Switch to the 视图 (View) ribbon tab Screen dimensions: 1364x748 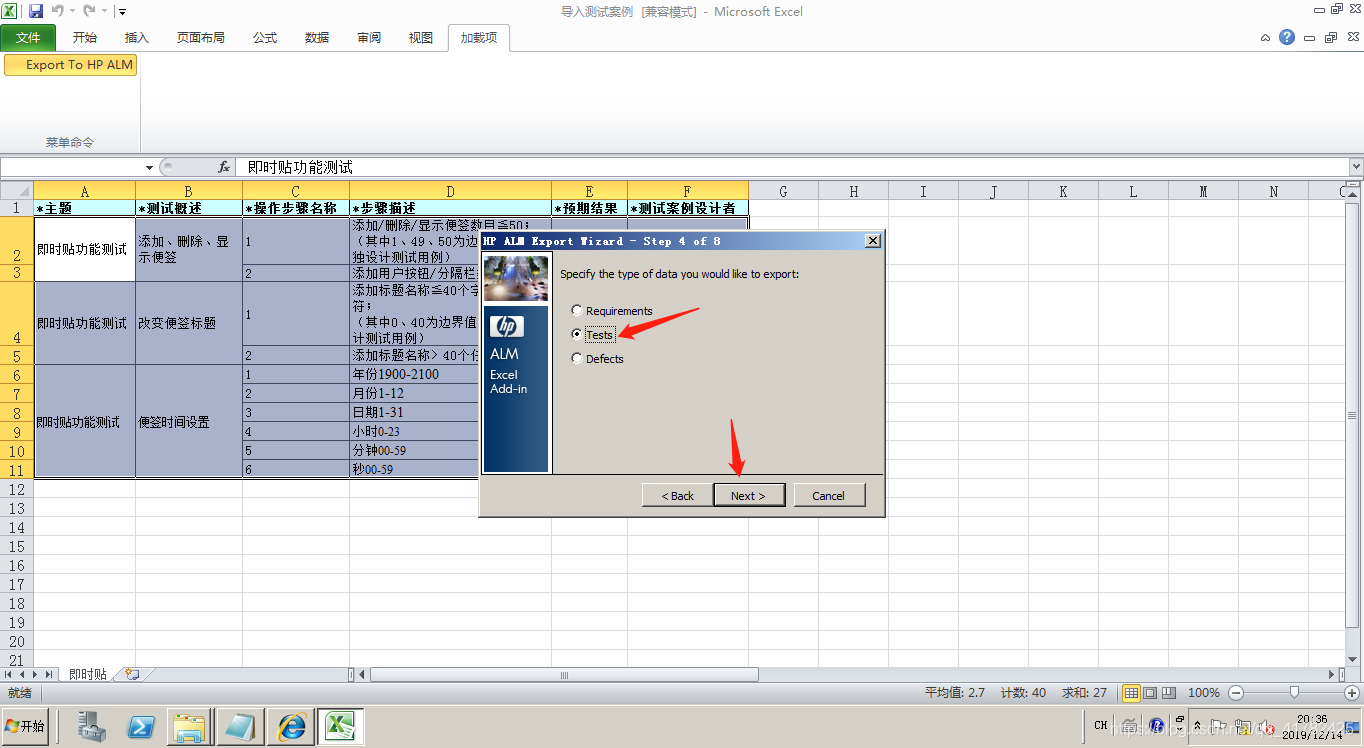point(421,38)
